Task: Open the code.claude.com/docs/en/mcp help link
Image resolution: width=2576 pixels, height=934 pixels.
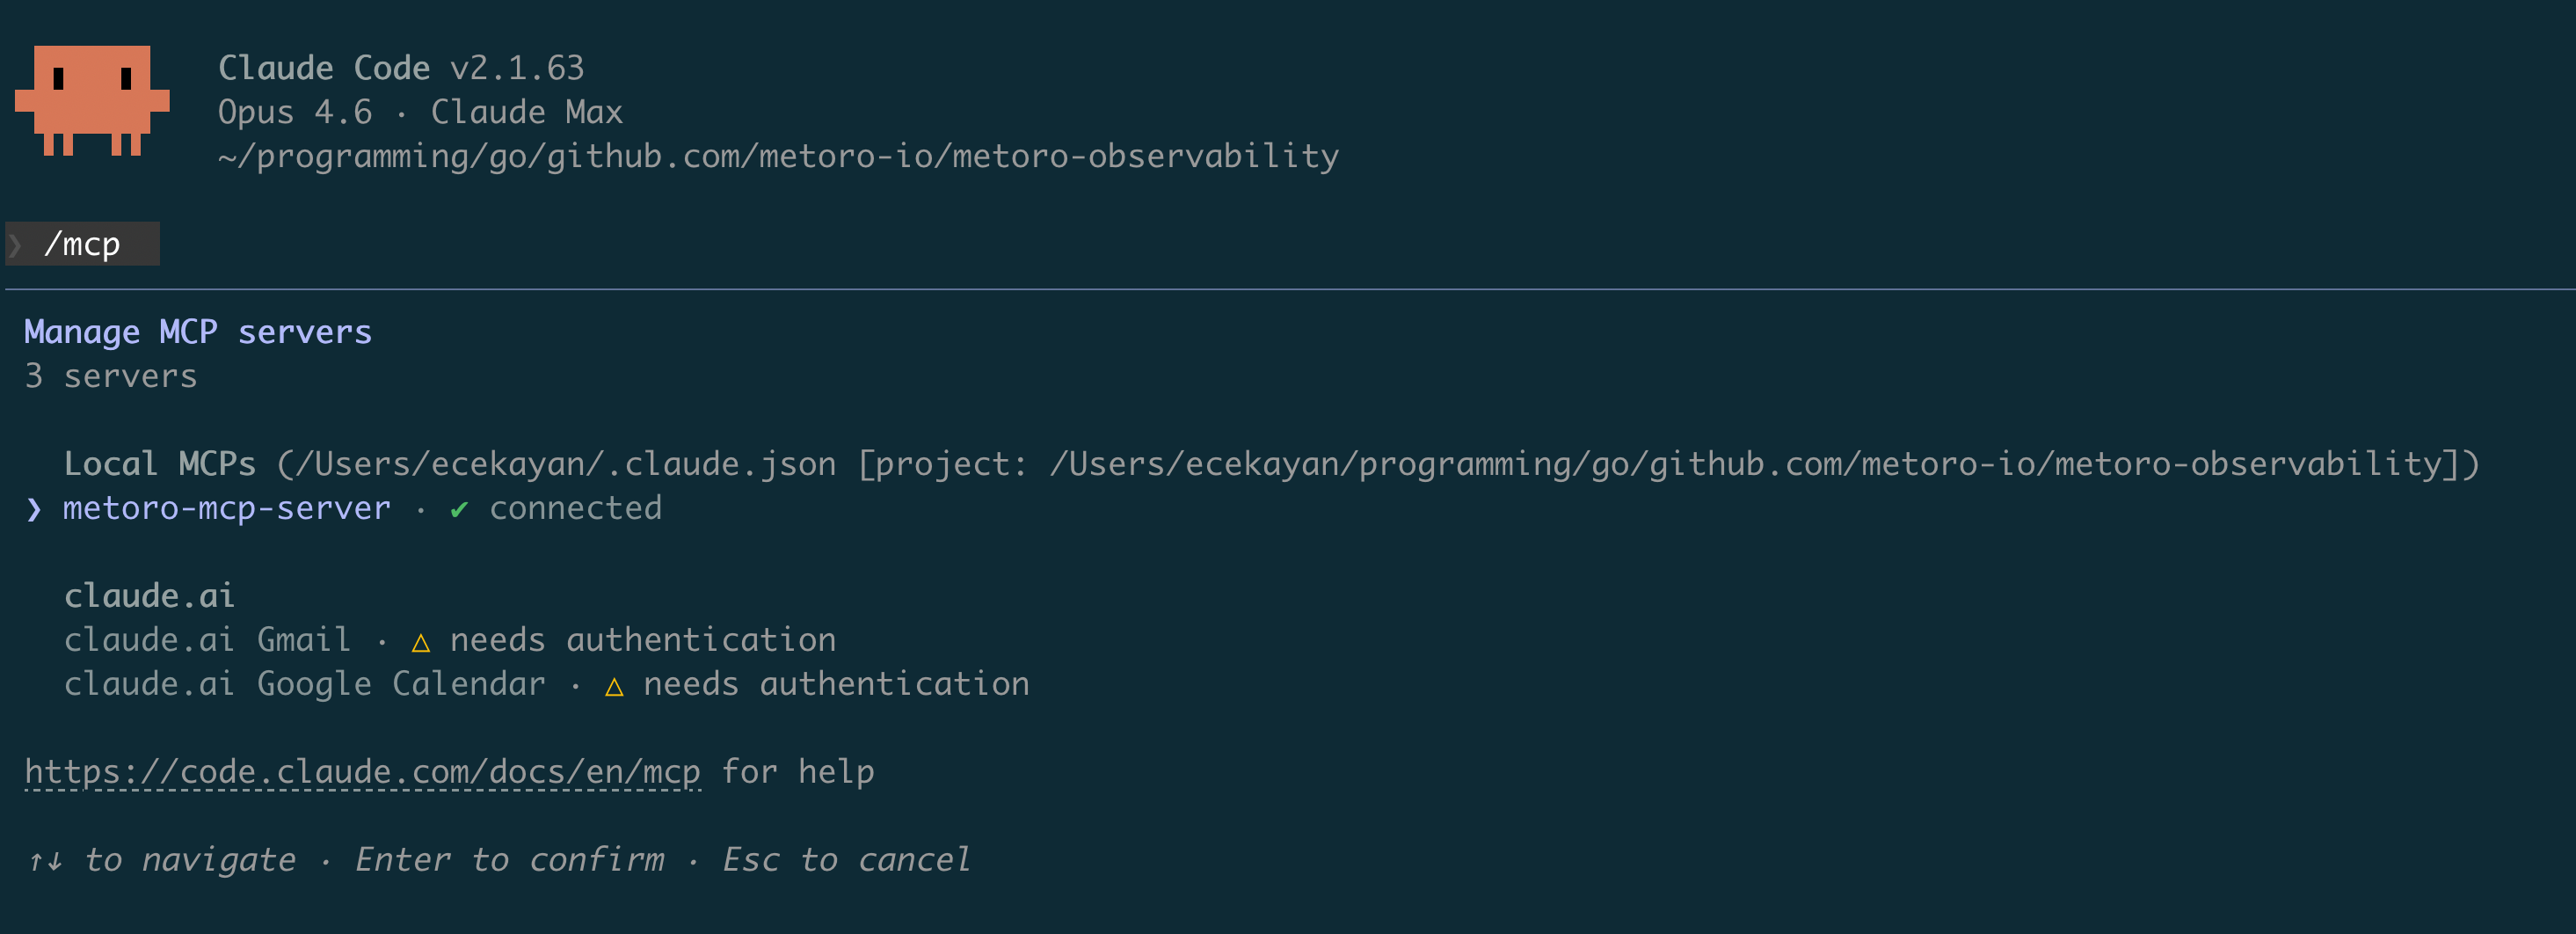Action: (x=362, y=772)
